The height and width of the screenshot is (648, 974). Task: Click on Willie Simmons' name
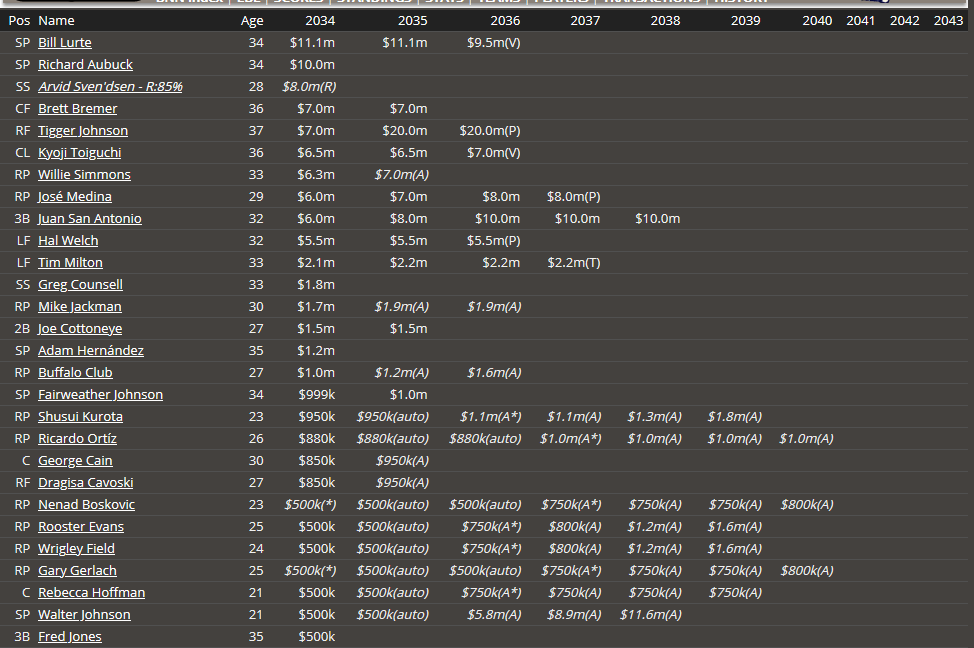84,175
